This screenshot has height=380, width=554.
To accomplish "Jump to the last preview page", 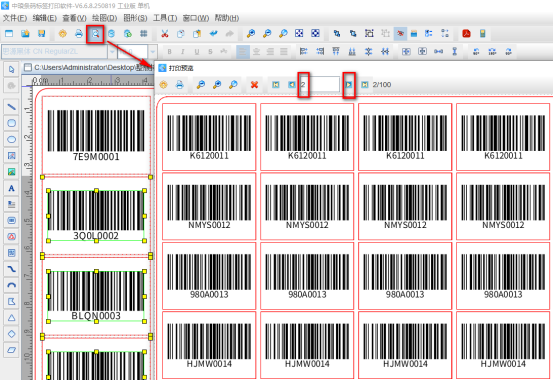I will point(365,84).
